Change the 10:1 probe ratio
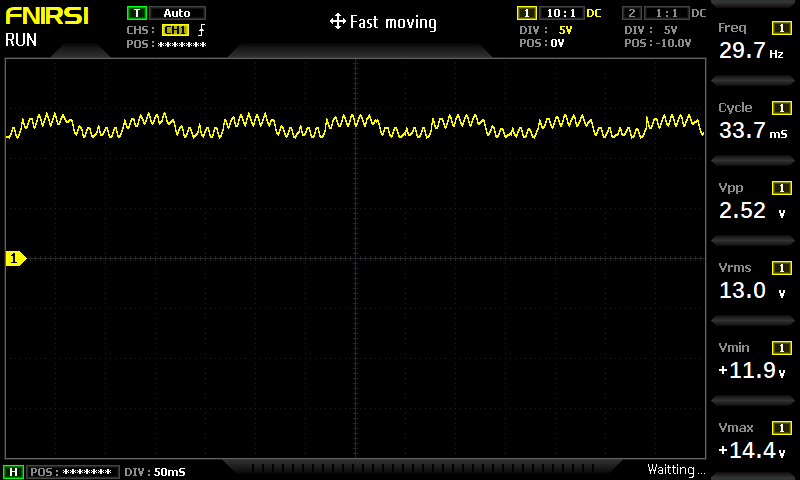 (x=561, y=13)
